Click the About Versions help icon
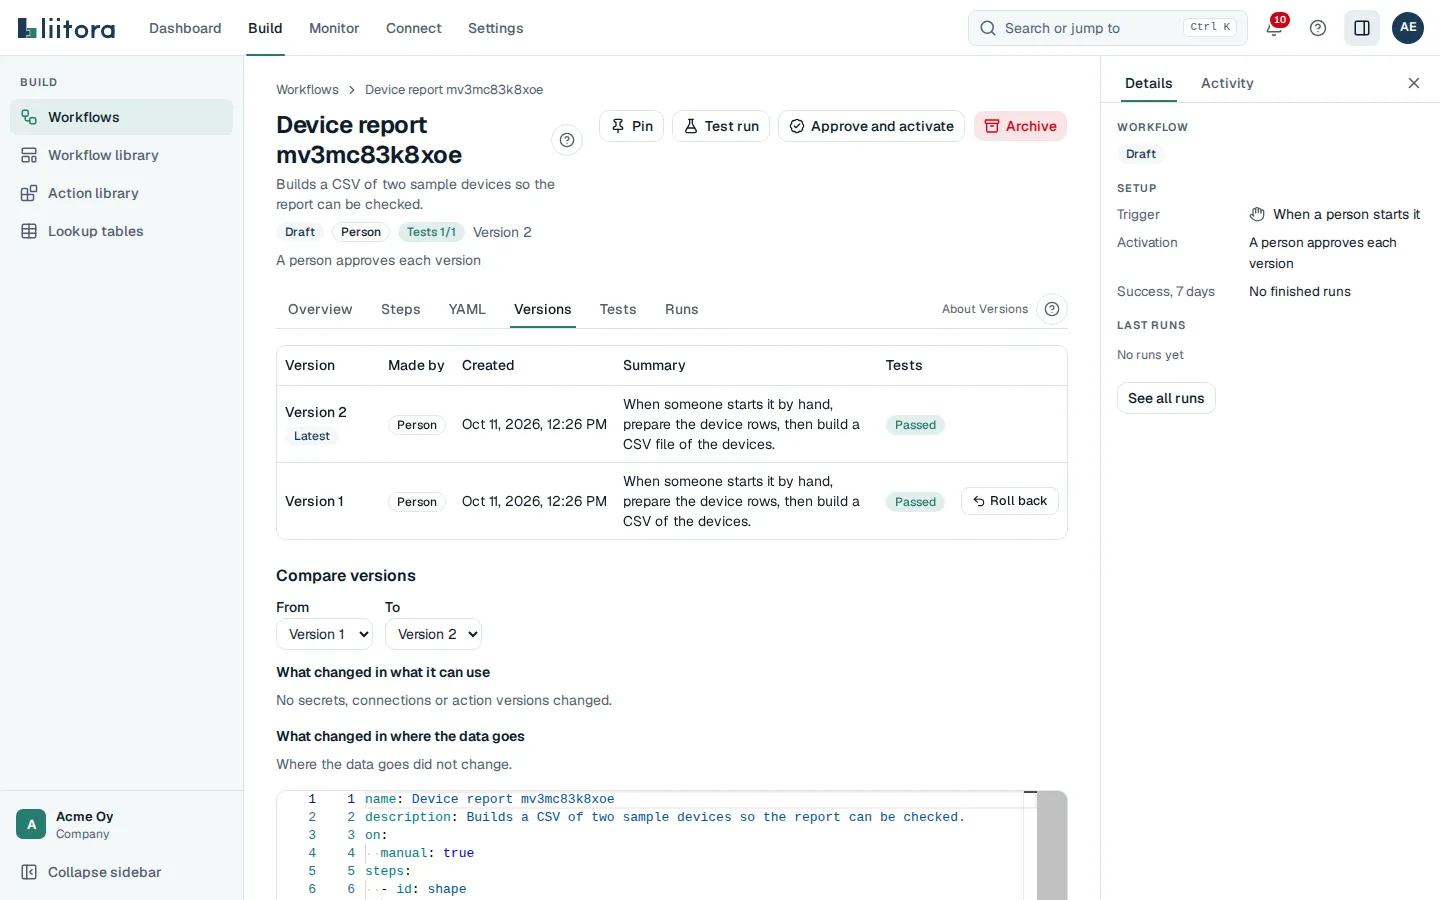Viewport: 1440px width, 900px height. pos(1052,309)
